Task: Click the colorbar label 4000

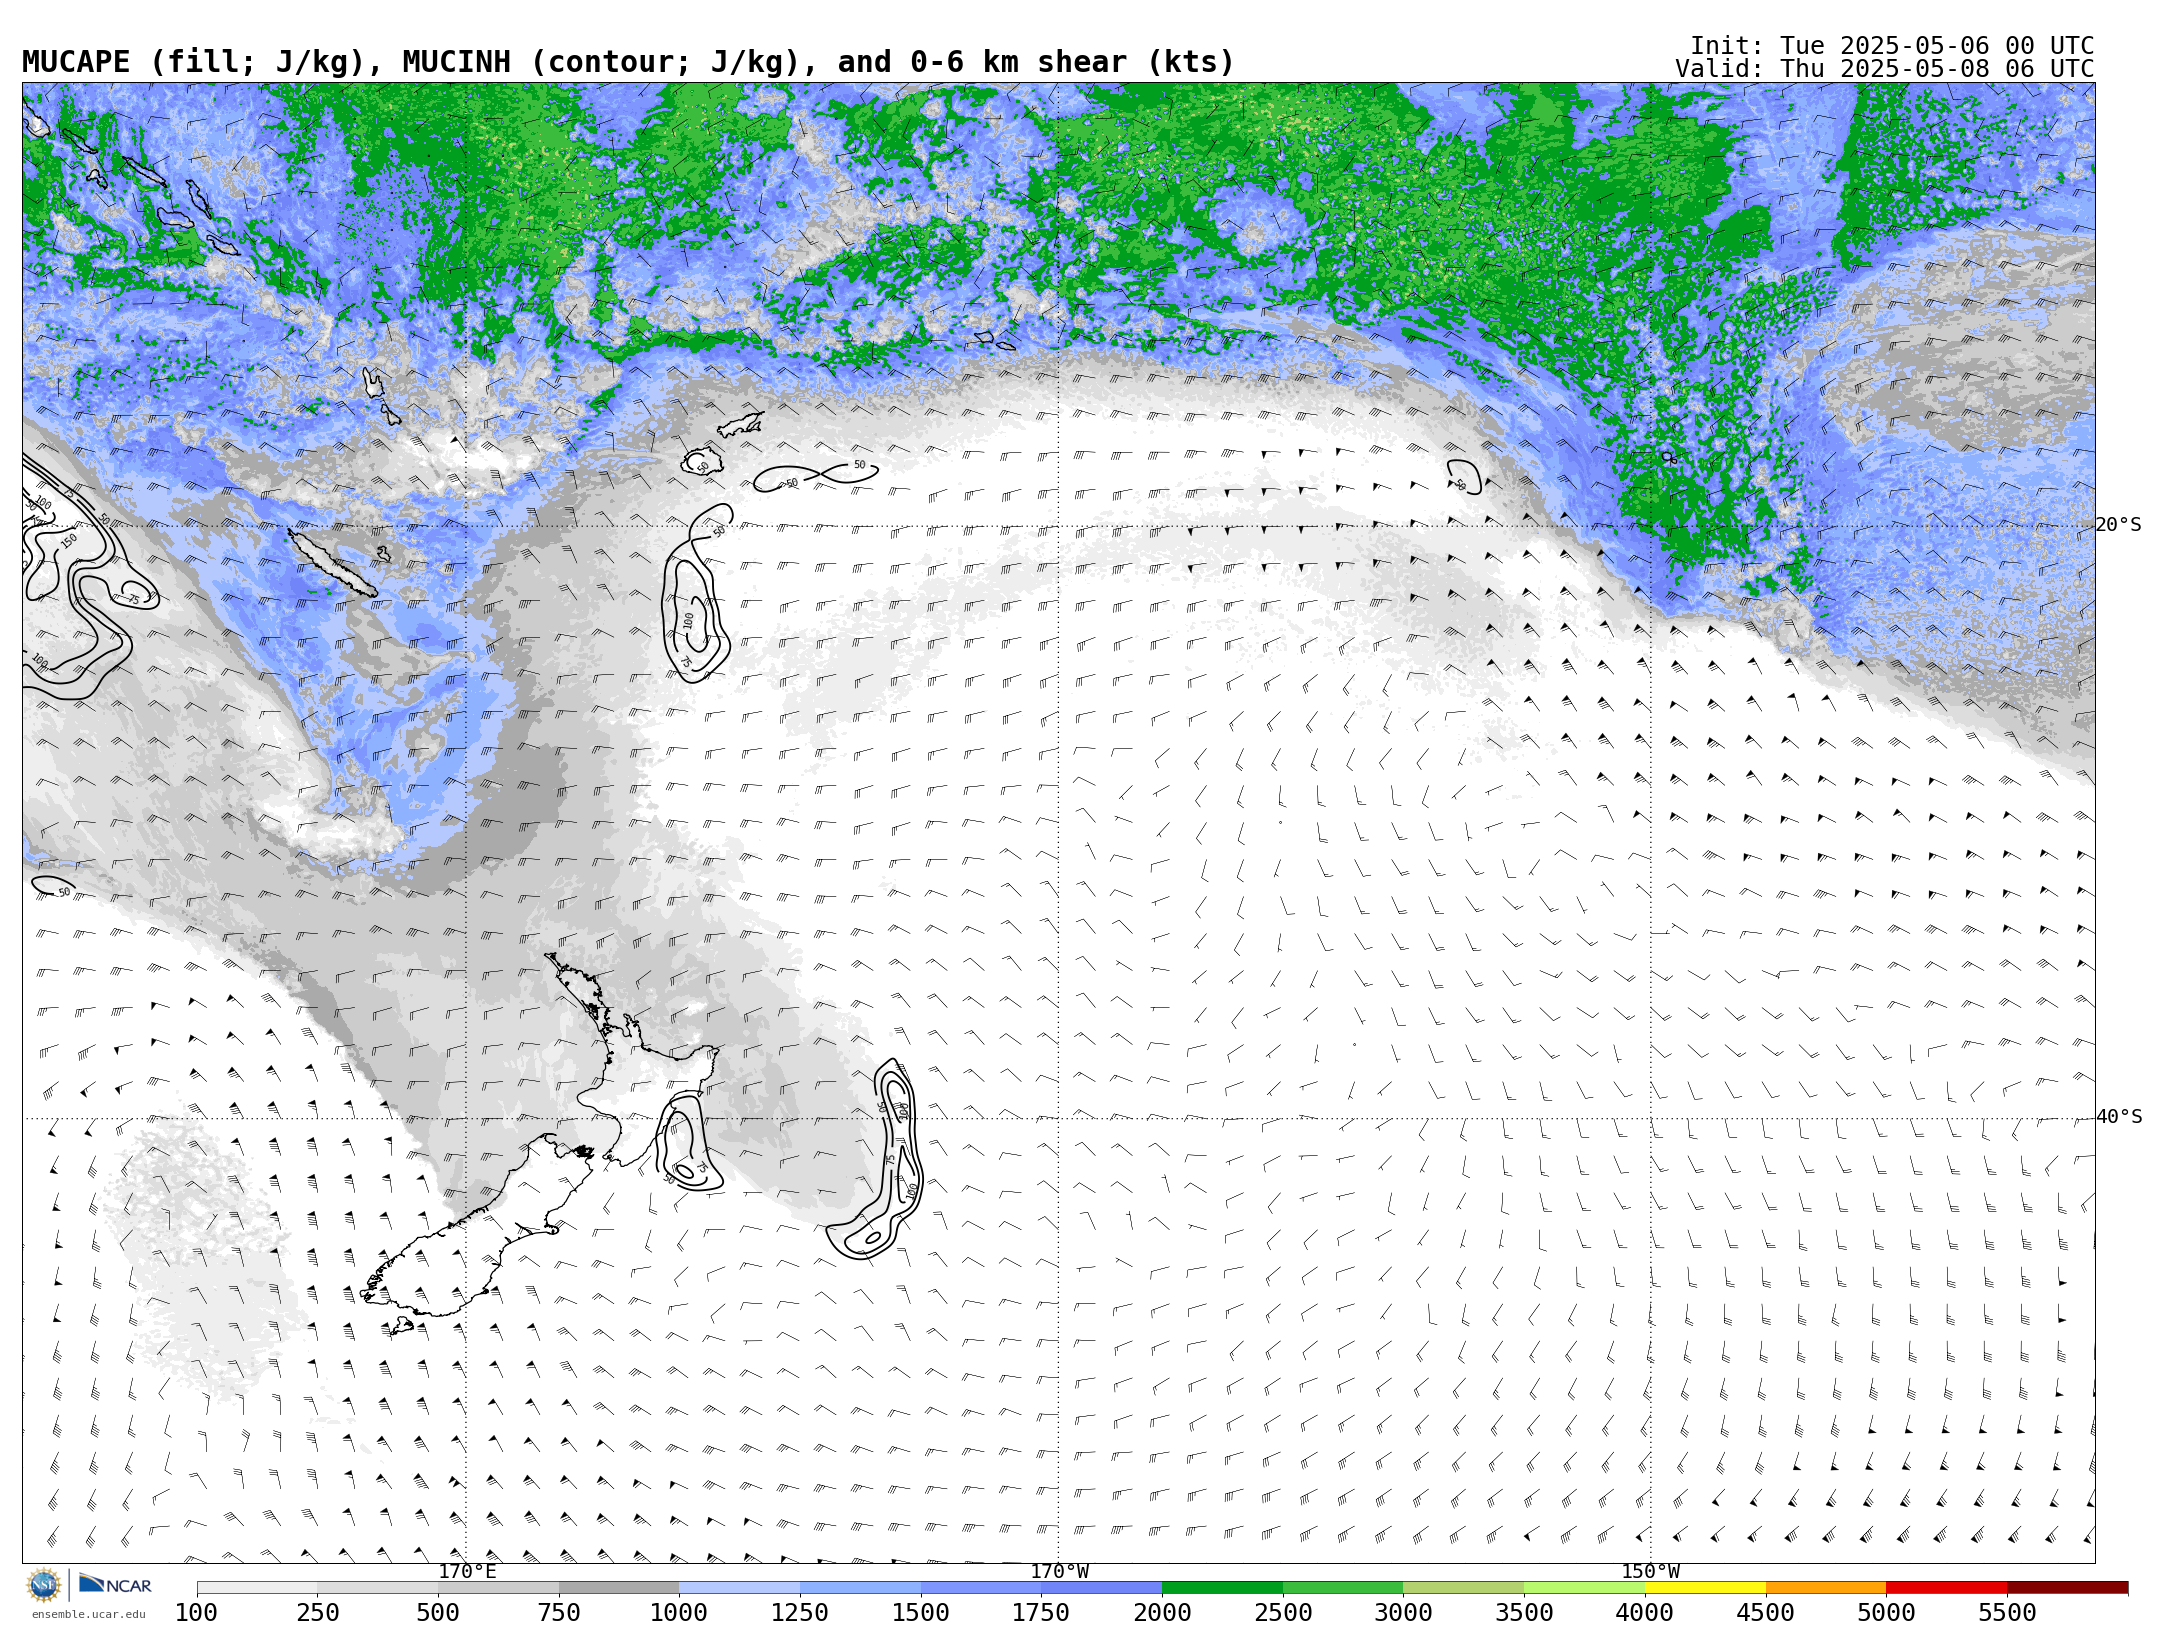Action: 1645,1613
